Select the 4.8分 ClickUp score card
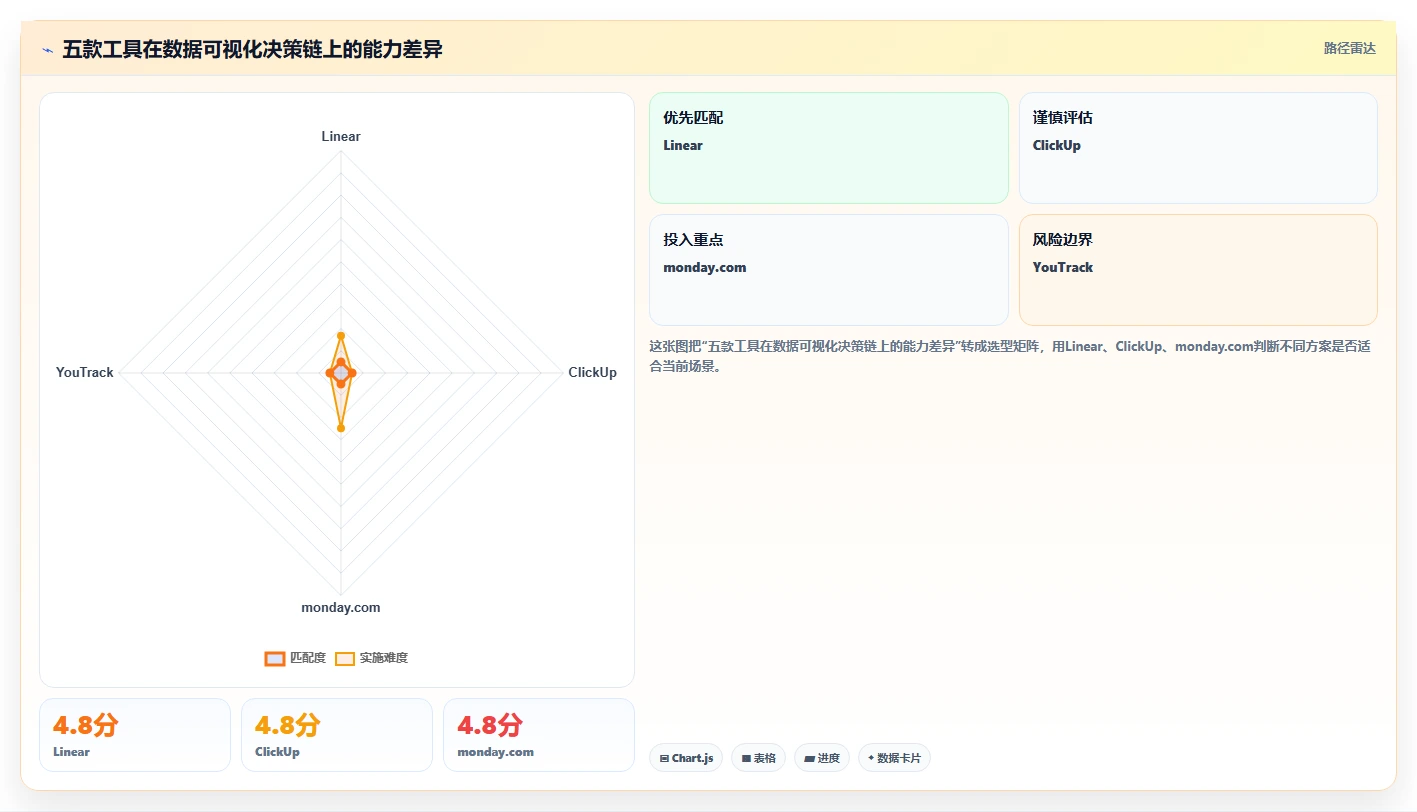Viewport: 1417px width, 812px height. (x=337, y=735)
